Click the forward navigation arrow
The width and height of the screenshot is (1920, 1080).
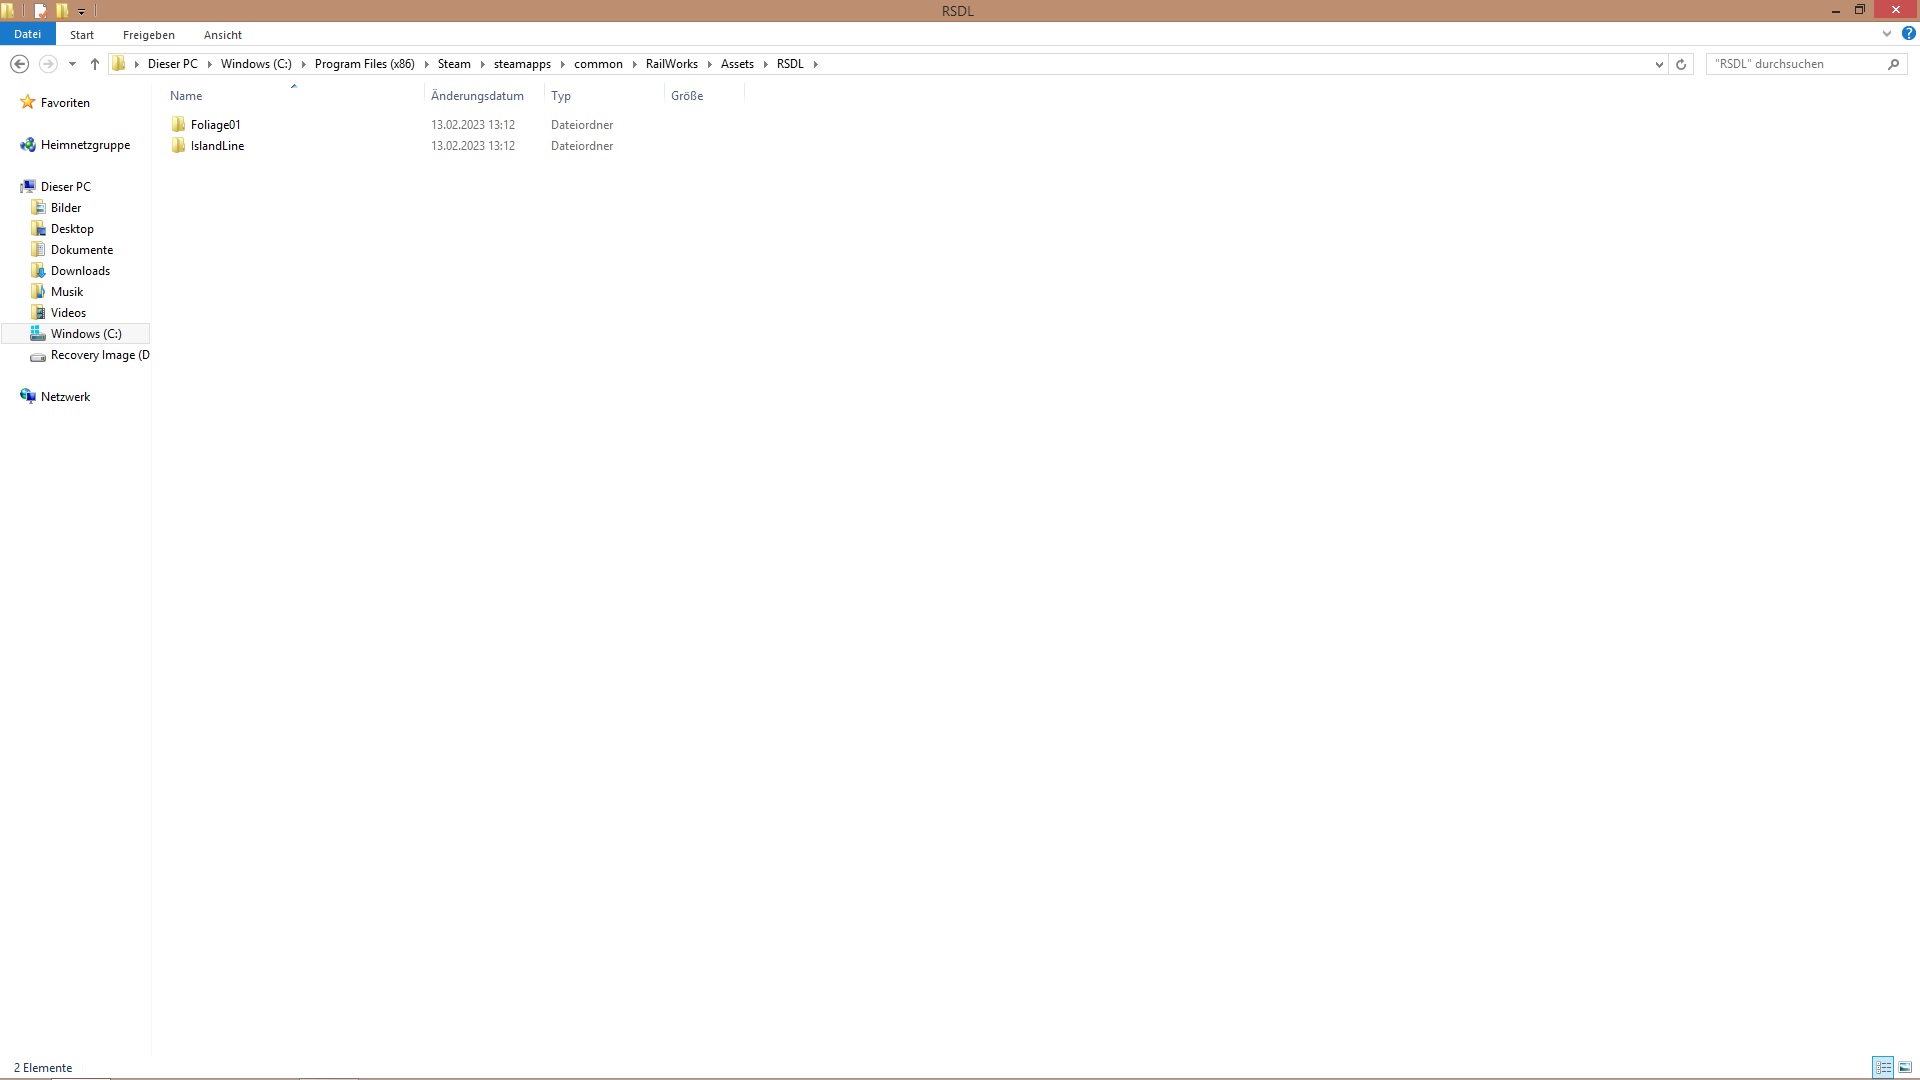pos(48,64)
